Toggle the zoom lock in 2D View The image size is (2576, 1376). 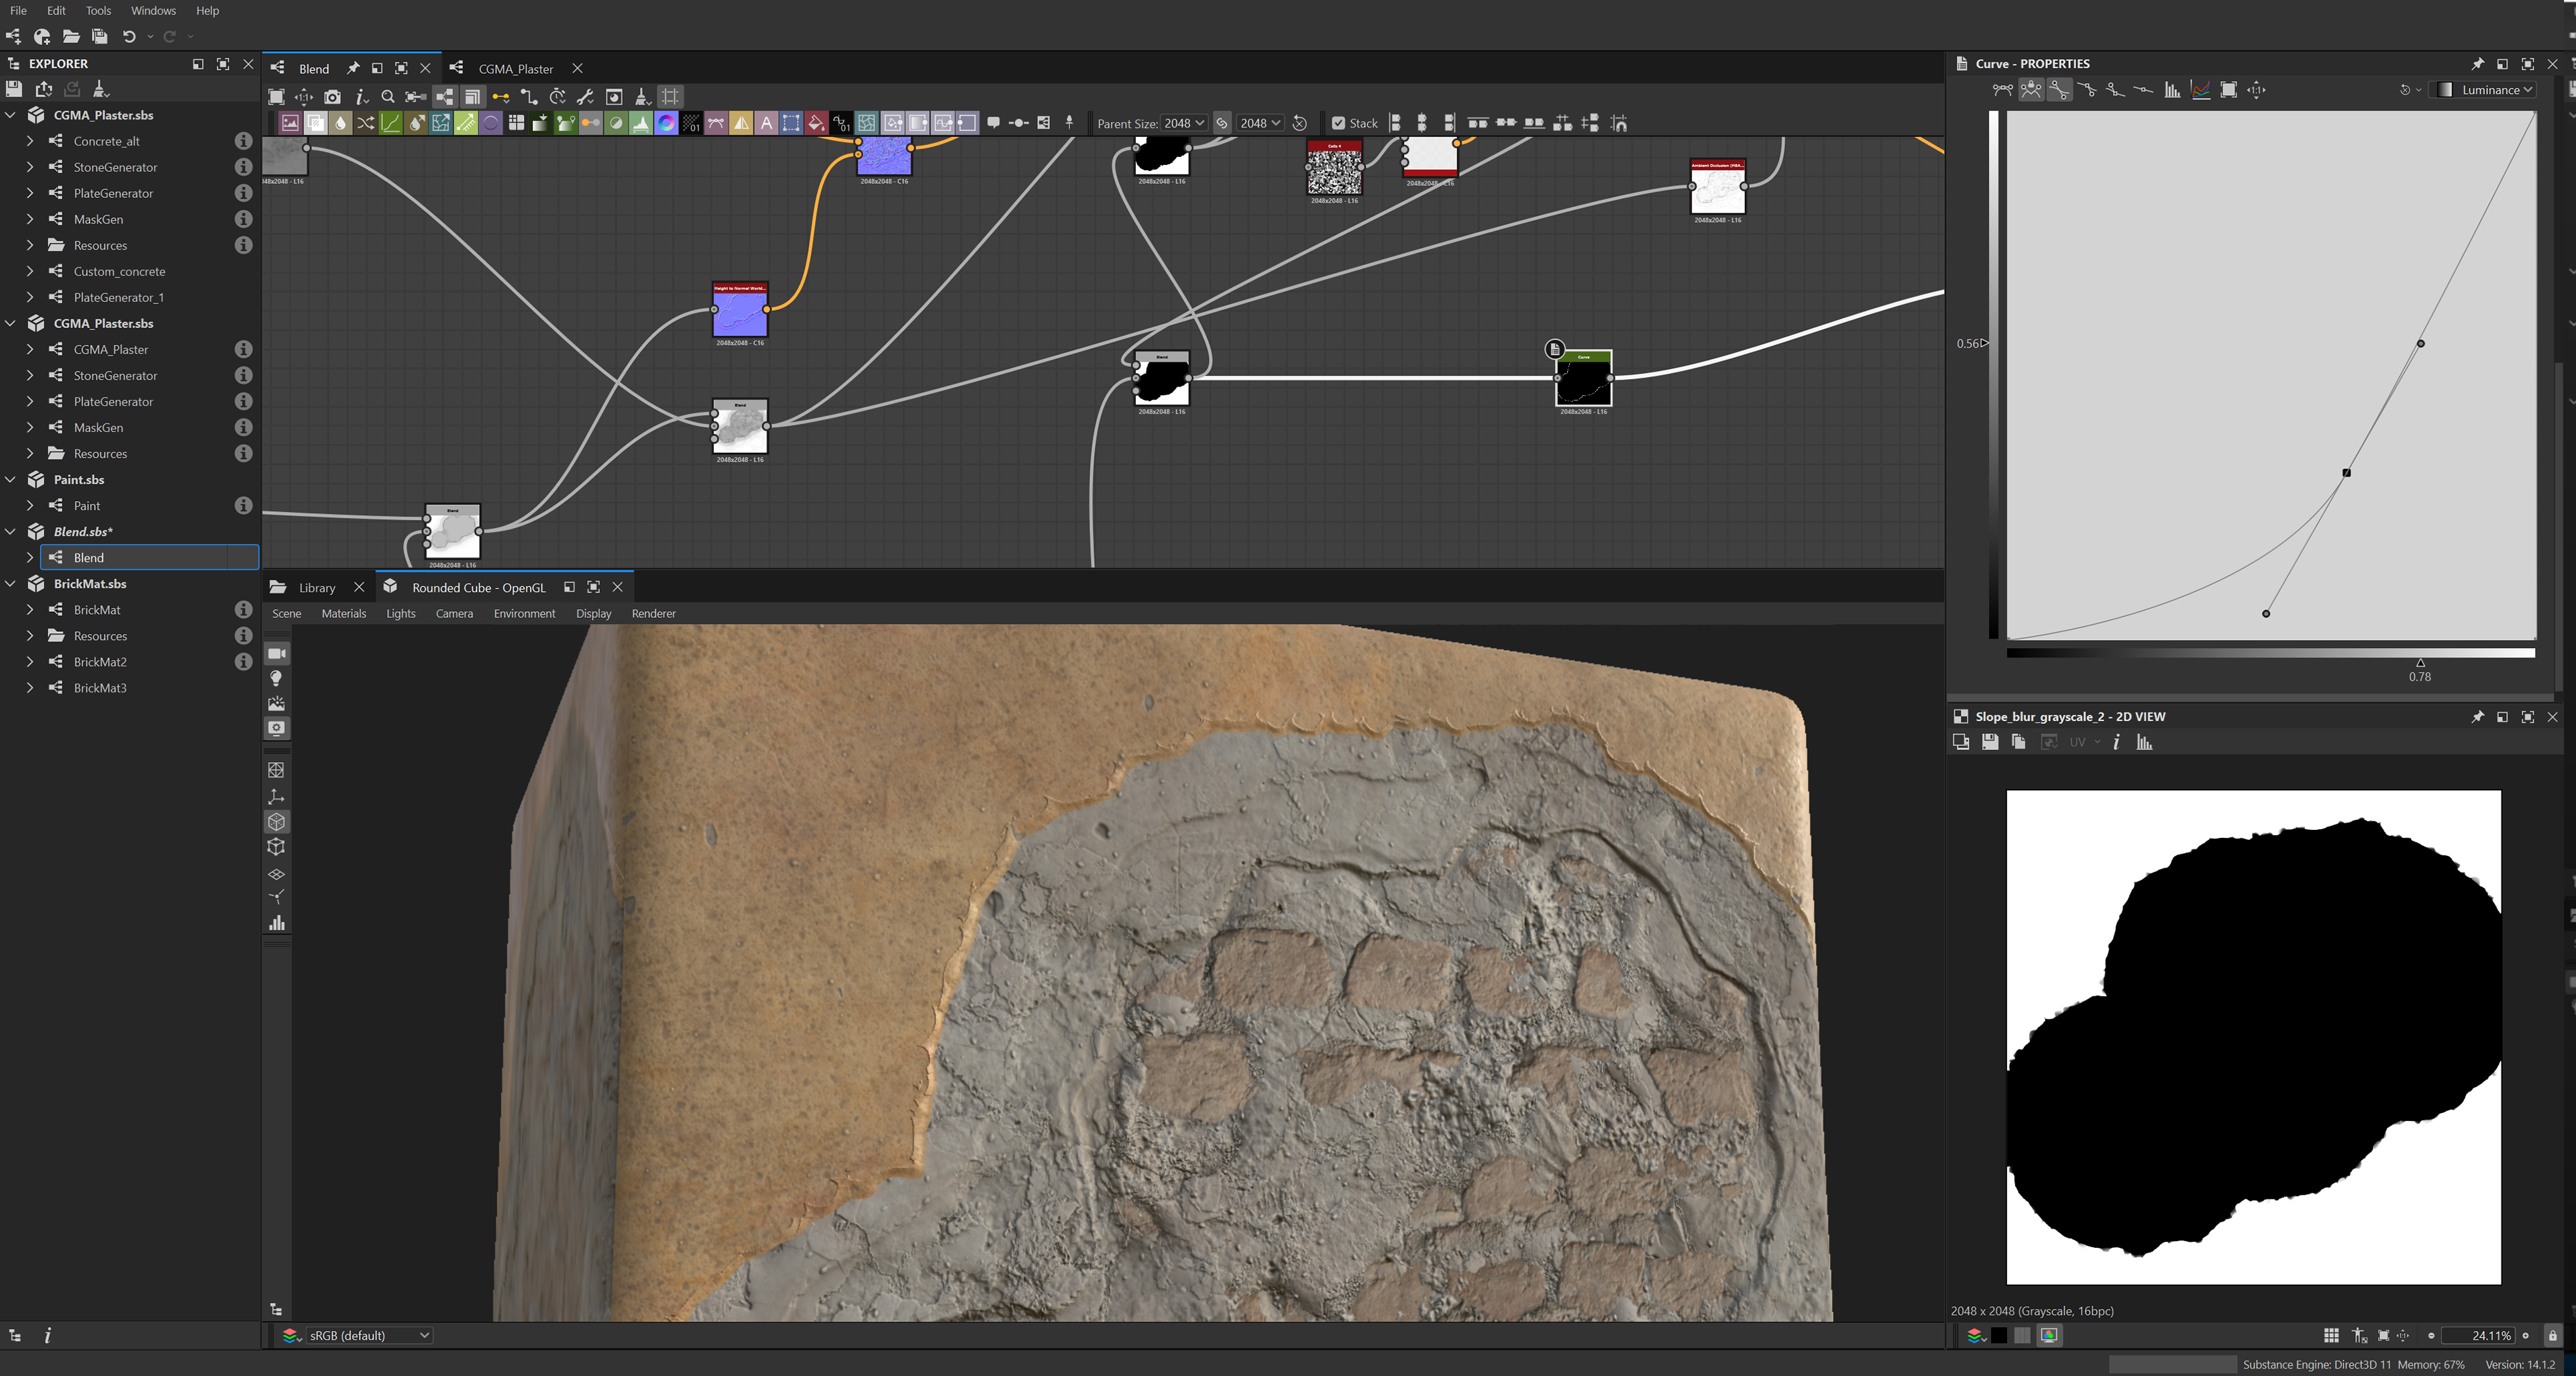click(x=2552, y=1335)
